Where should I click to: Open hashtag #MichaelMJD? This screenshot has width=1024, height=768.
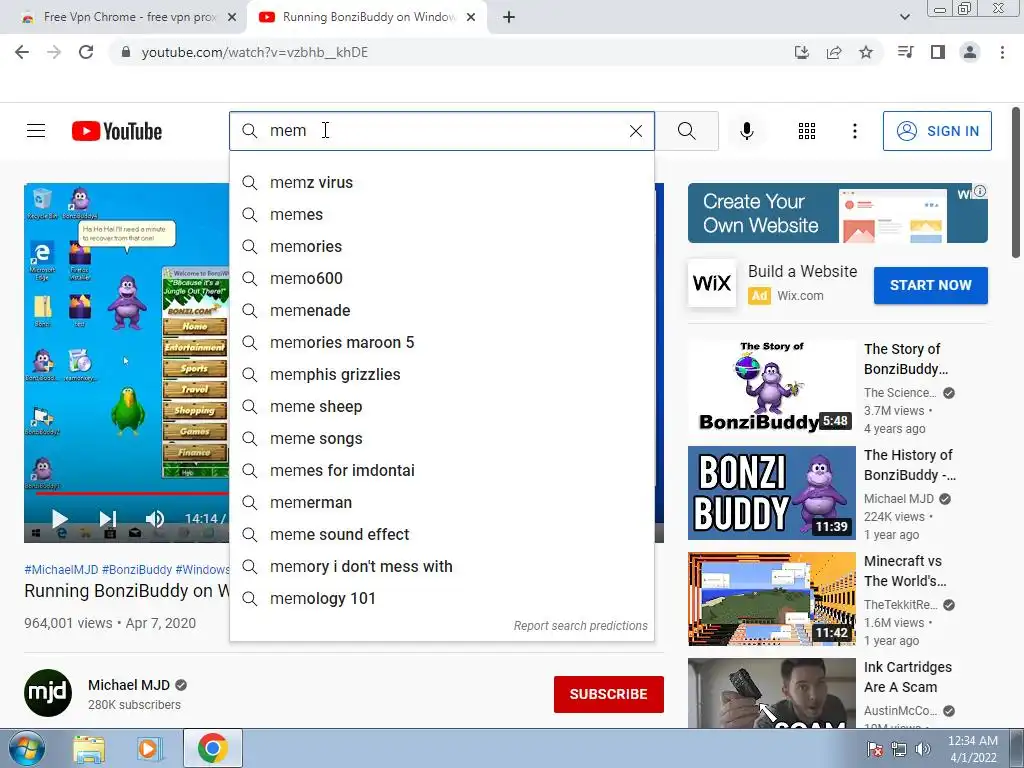pos(61,569)
